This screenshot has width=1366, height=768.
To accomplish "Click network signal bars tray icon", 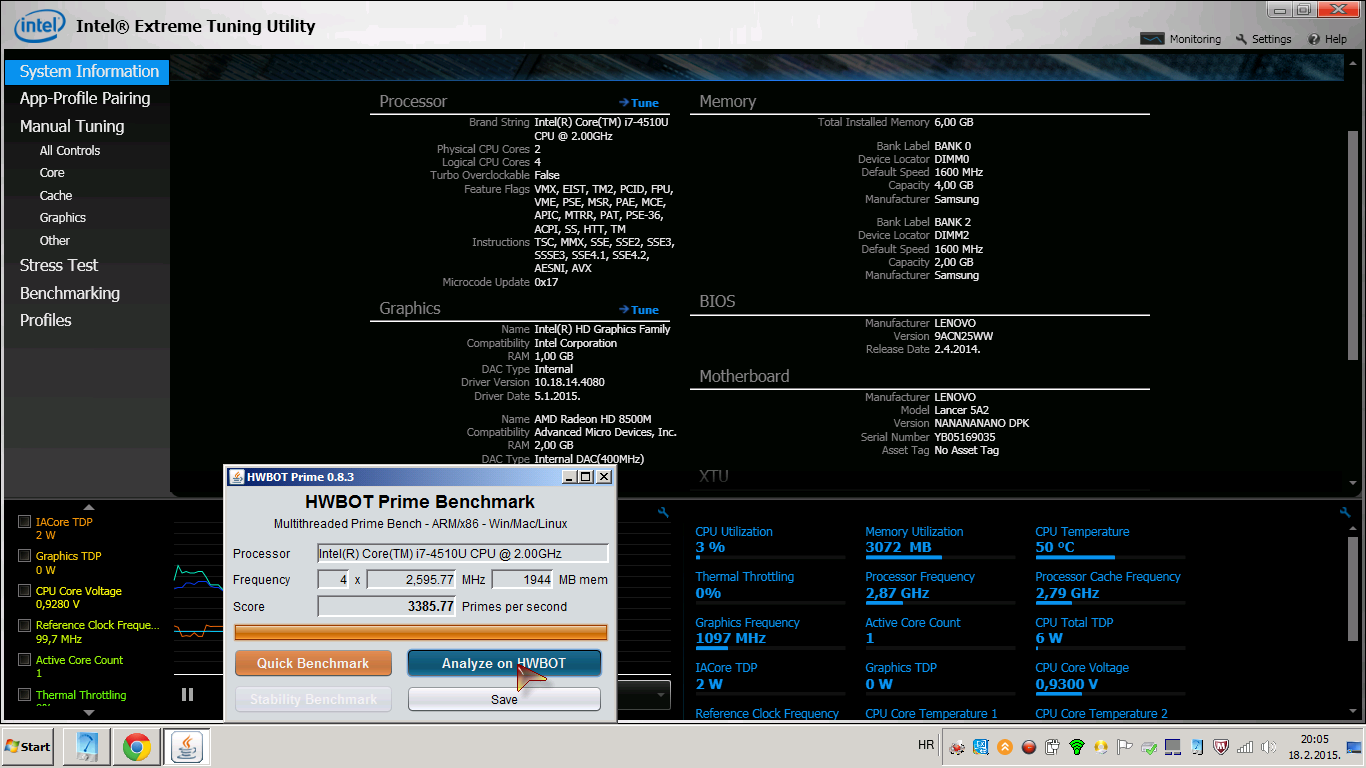I will click(x=1245, y=747).
